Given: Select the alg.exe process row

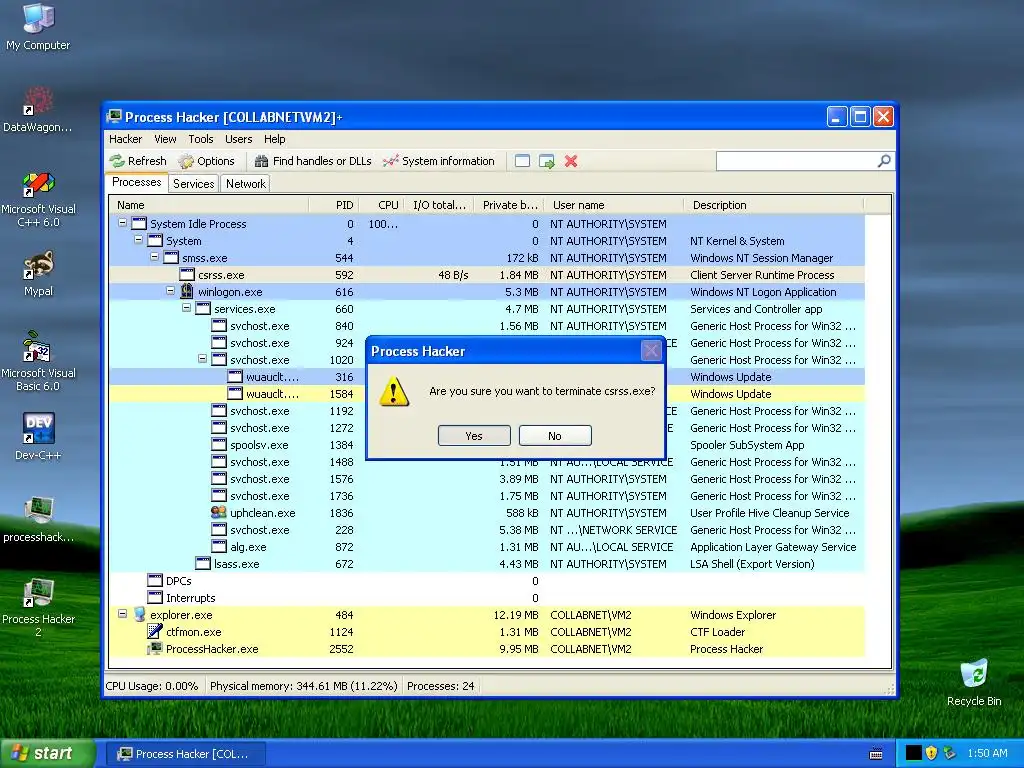Looking at the screenshot, I should tap(487, 547).
